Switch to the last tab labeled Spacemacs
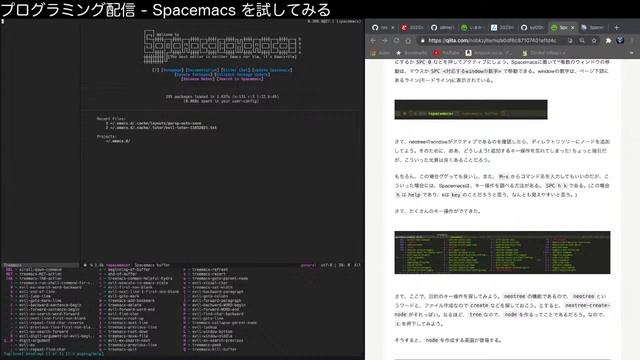This screenshot has height=360, width=640. (594, 27)
